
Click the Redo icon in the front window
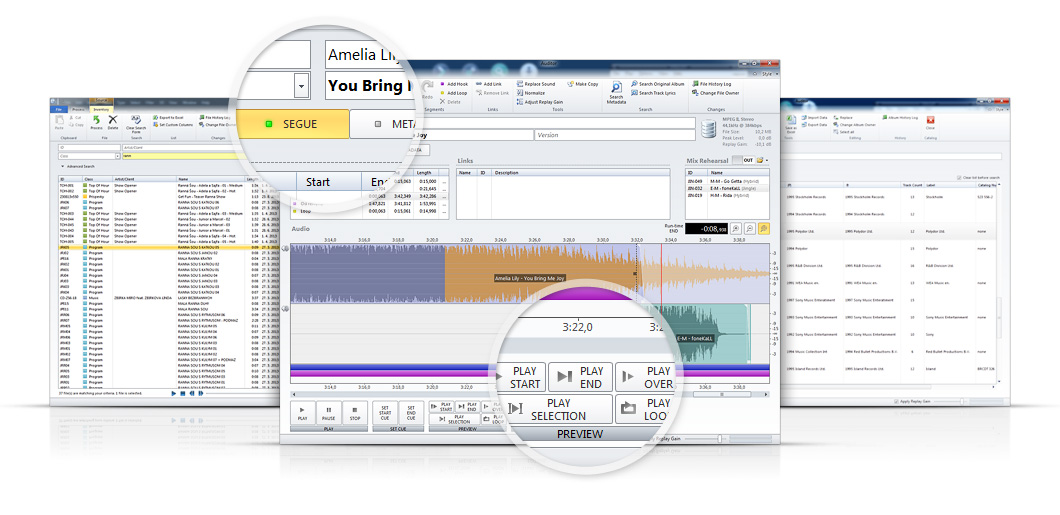[427, 91]
